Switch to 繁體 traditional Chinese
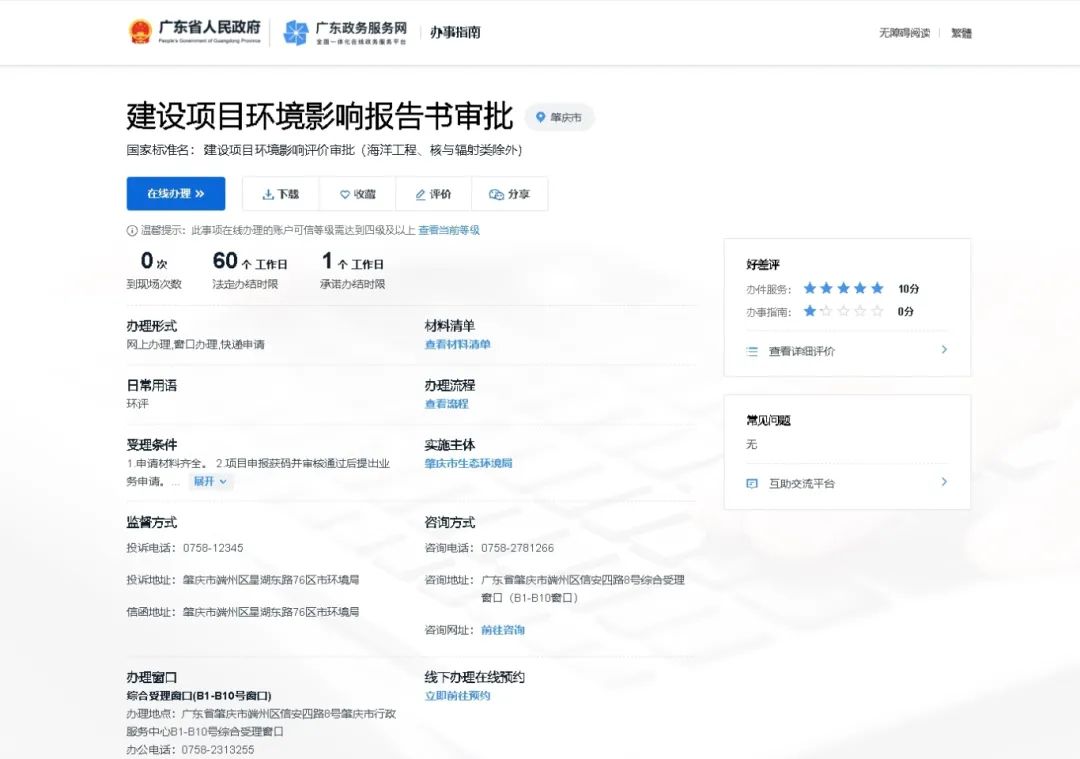This screenshot has height=759, width=1080. click(x=960, y=32)
